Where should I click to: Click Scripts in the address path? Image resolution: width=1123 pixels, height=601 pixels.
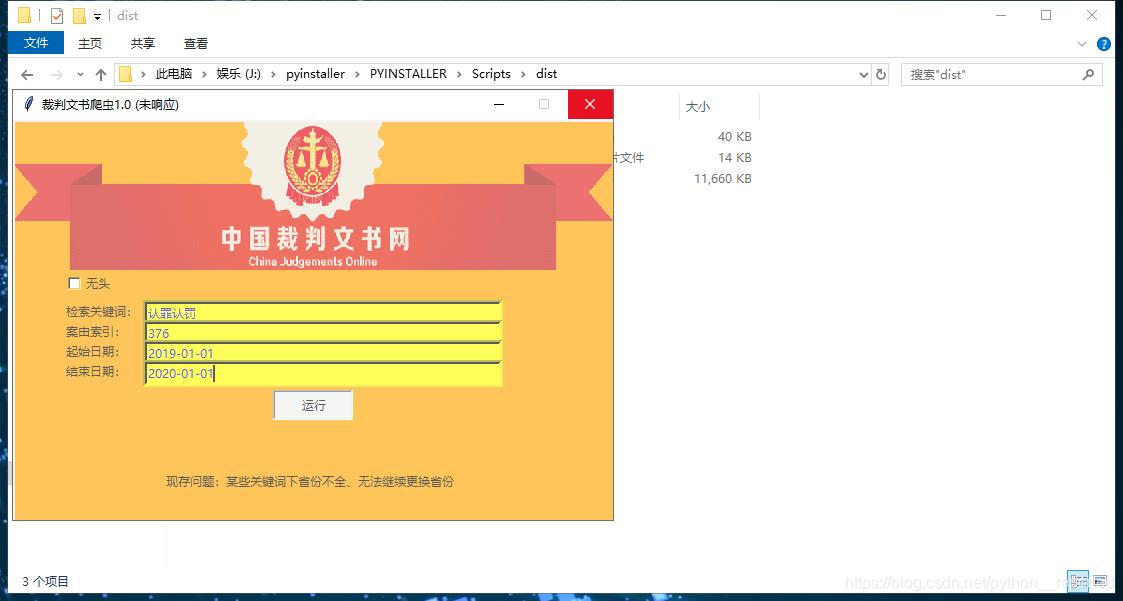[x=491, y=74]
